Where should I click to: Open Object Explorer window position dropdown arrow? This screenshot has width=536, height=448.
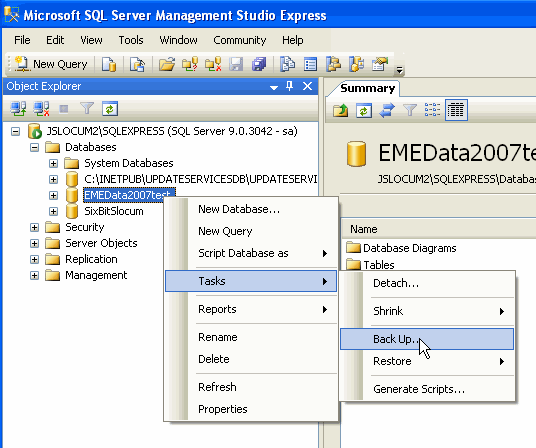click(273, 87)
